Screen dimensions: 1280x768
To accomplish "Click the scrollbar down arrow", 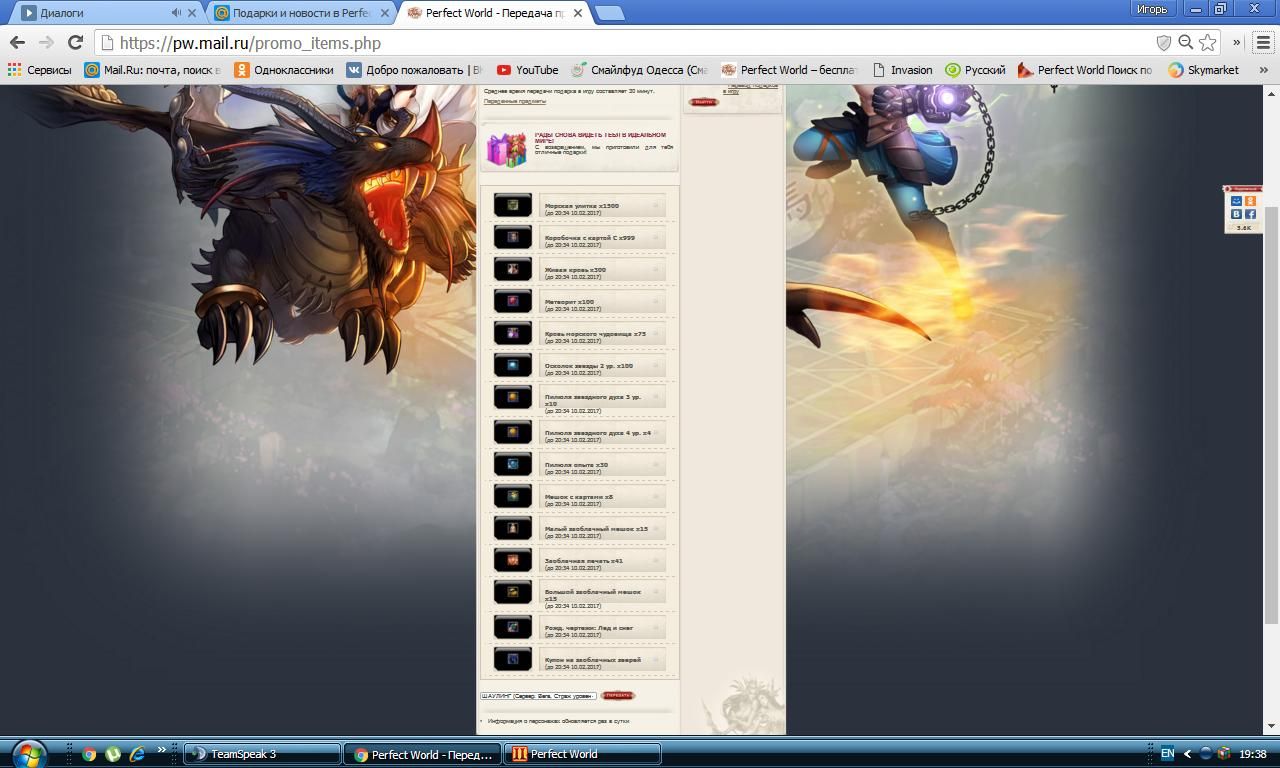I will [x=1272, y=726].
